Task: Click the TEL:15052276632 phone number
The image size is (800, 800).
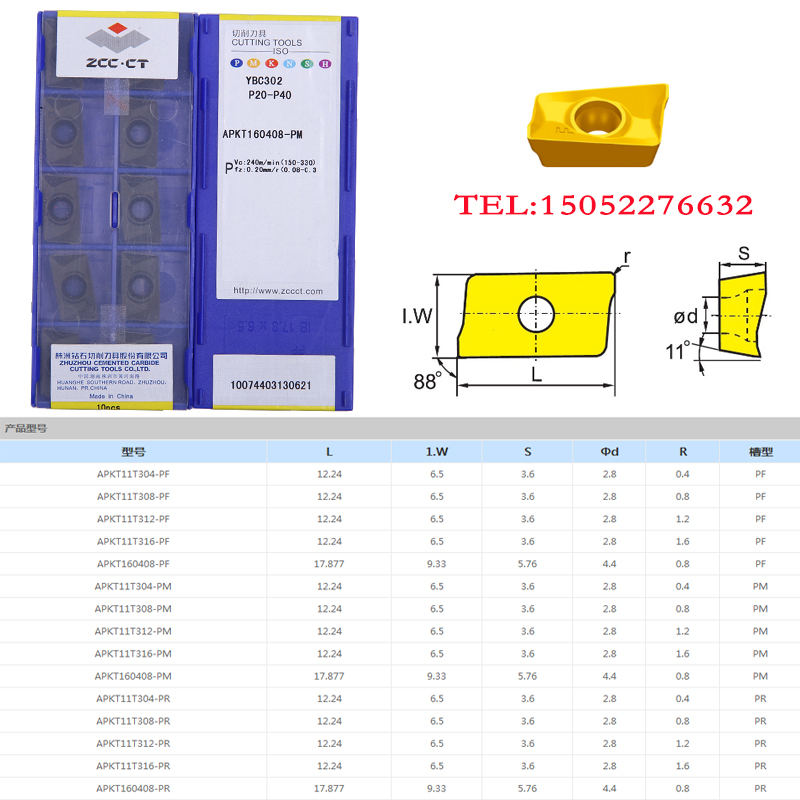Action: (604, 205)
